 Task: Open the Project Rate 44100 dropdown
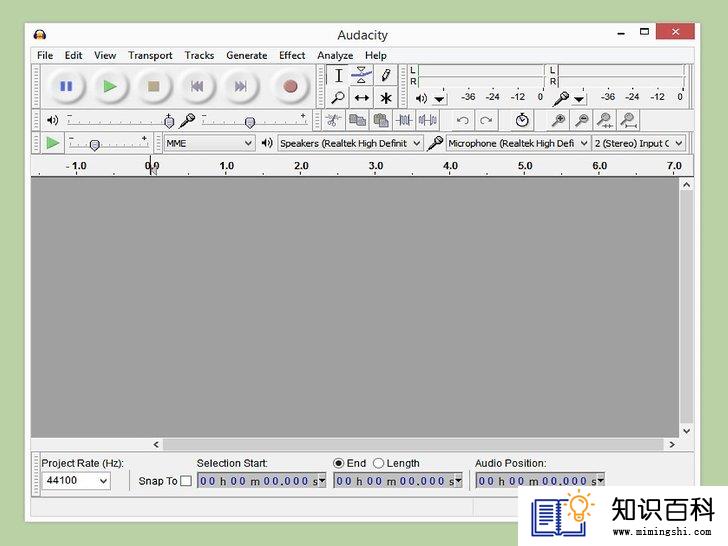(76, 481)
